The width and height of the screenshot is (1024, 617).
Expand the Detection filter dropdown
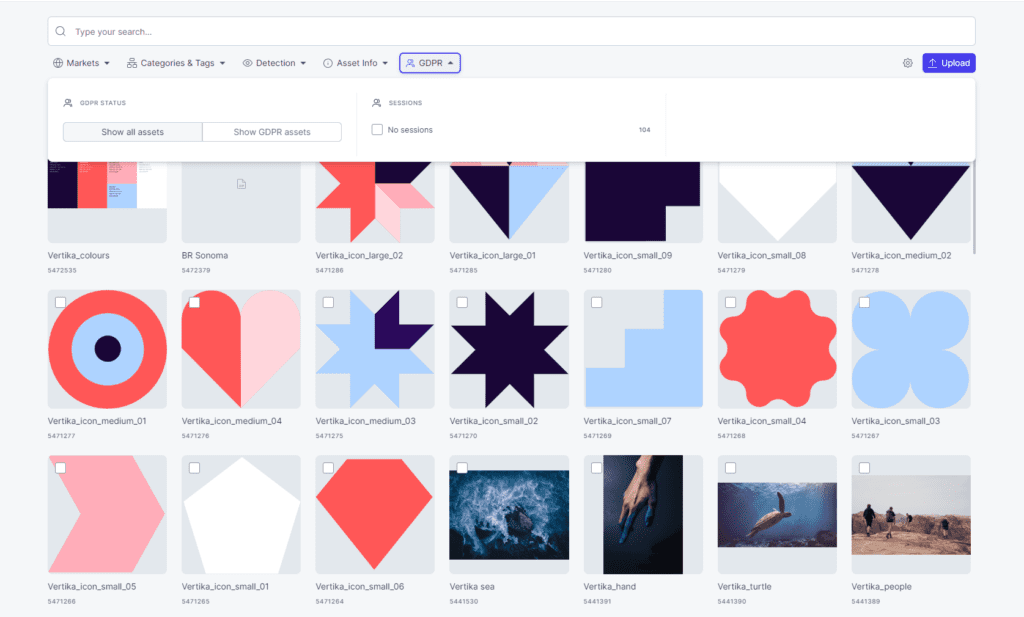(274, 63)
